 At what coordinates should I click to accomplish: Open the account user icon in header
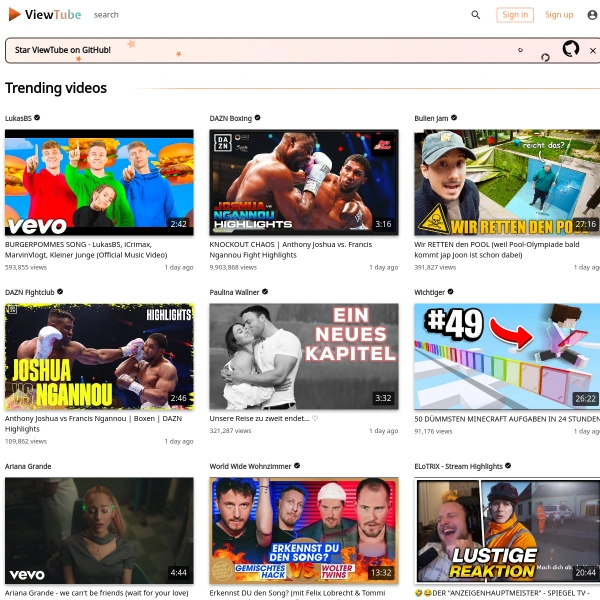(x=592, y=15)
